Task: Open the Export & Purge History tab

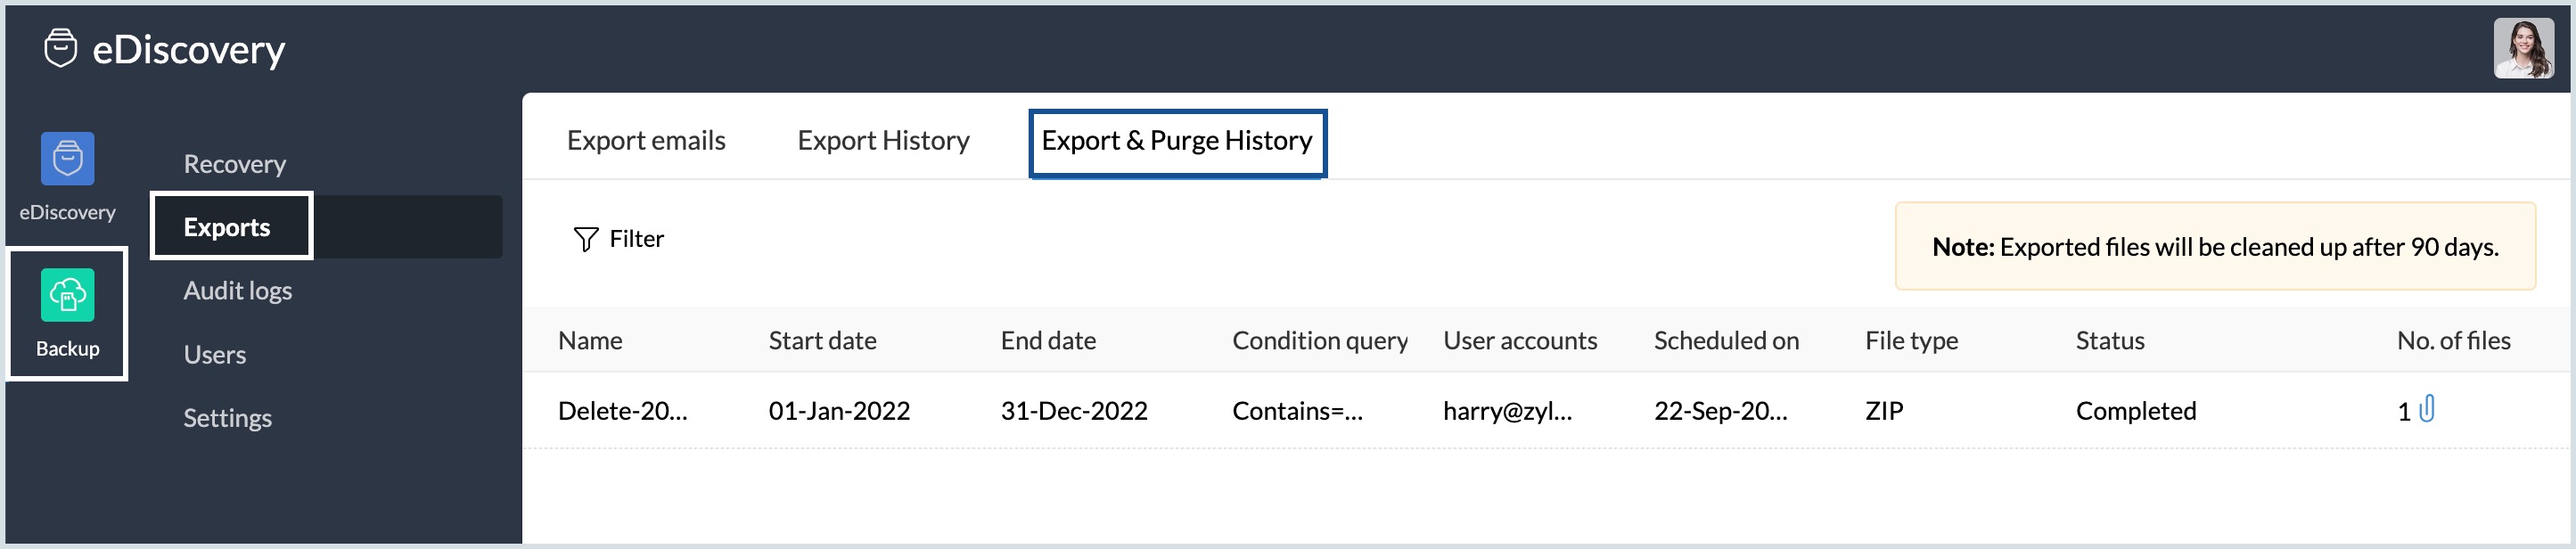Action: (1177, 142)
